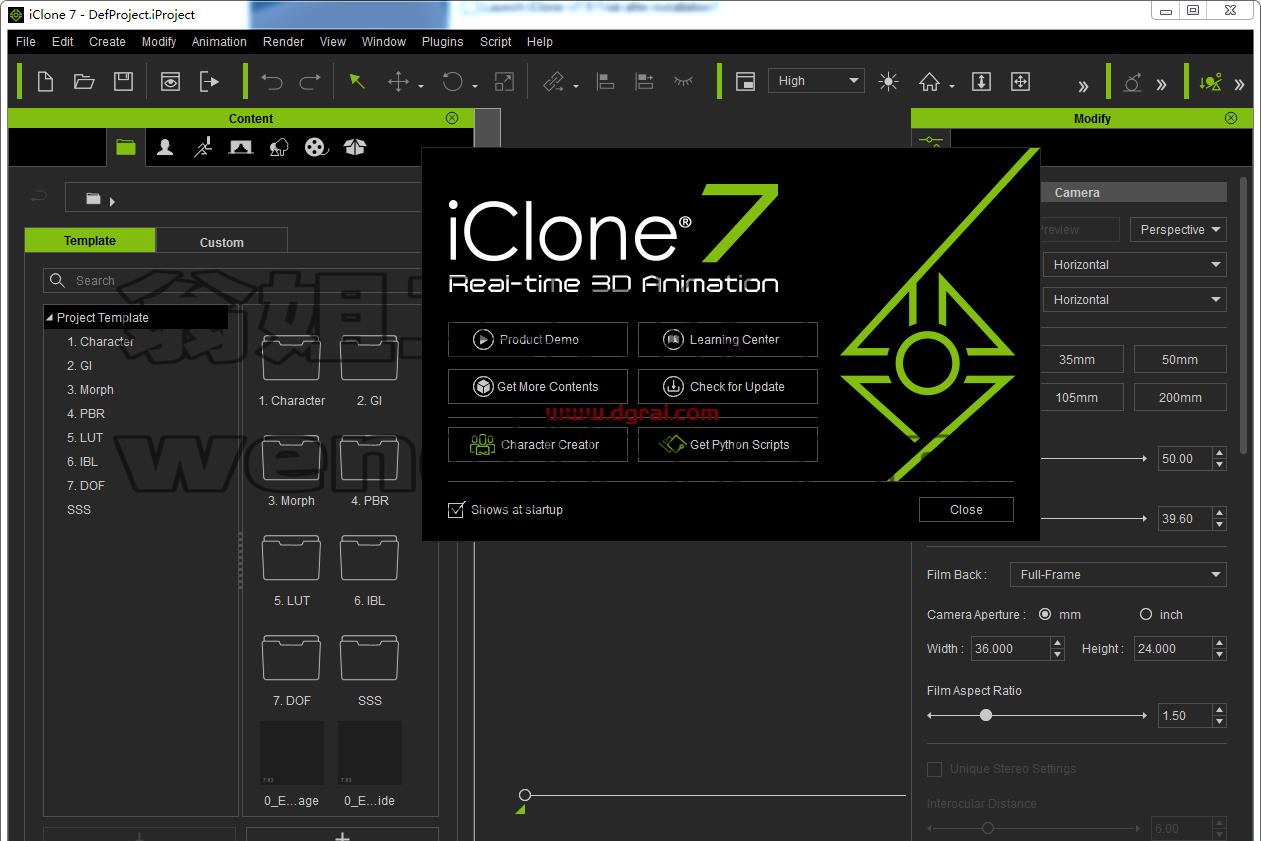This screenshot has width=1261, height=841.
Task: Expand toolbar overflow next to camera pan icon
Action: [x=1083, y=86]
